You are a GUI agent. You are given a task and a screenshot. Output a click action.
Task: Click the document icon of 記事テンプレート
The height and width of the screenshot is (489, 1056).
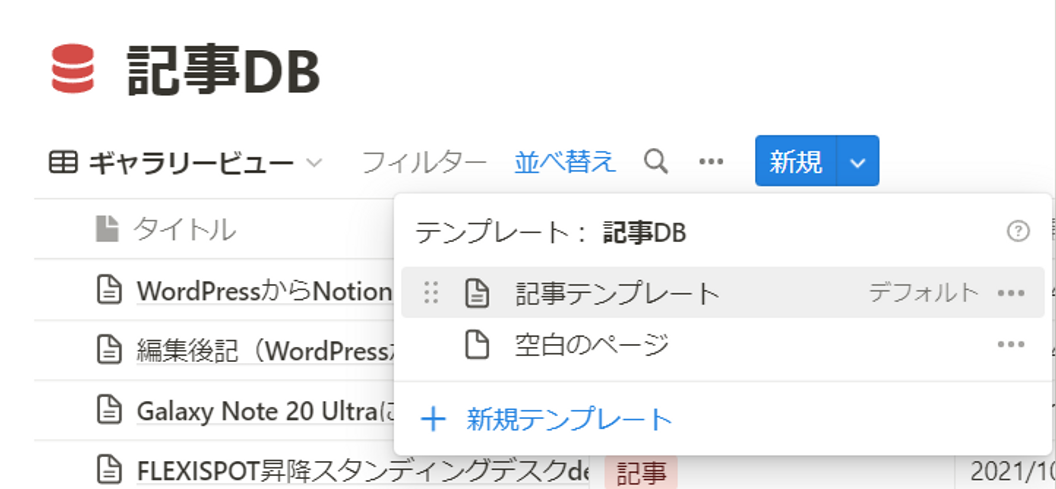[x=477, y=294]
